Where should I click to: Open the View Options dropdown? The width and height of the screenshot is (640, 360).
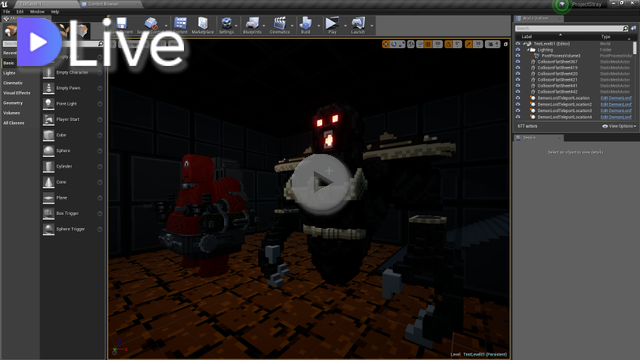point(619,127)
